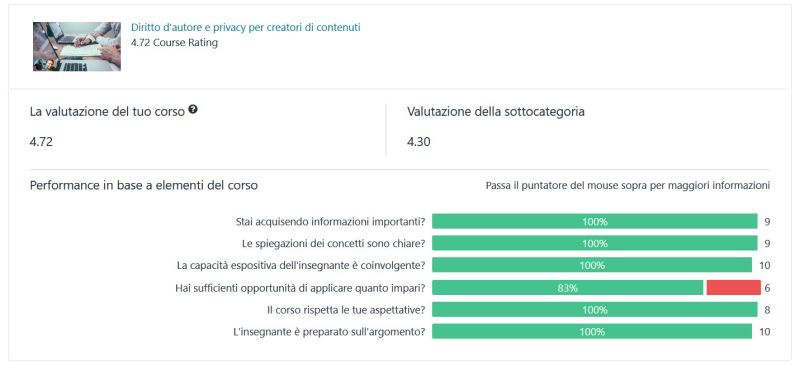Select the 'Il corso rispetta le tue aspettative?' bar

coord(594,310)
